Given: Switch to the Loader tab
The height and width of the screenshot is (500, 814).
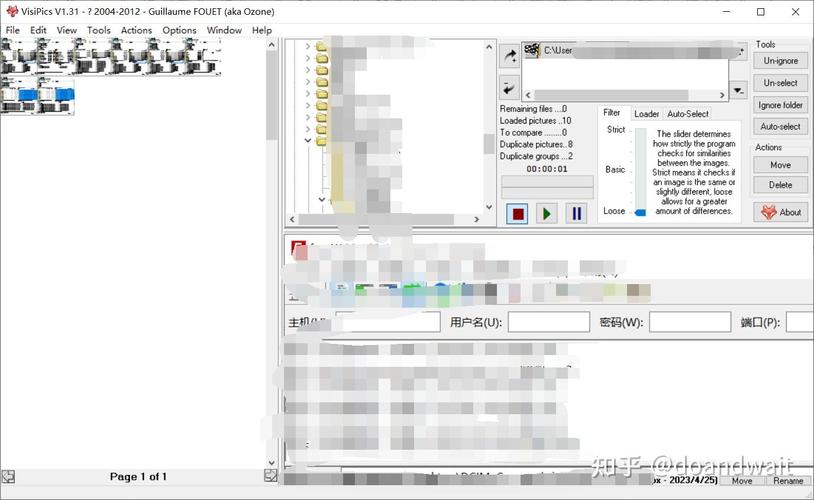Looking at the screenshot, I should tap(646, 114).
